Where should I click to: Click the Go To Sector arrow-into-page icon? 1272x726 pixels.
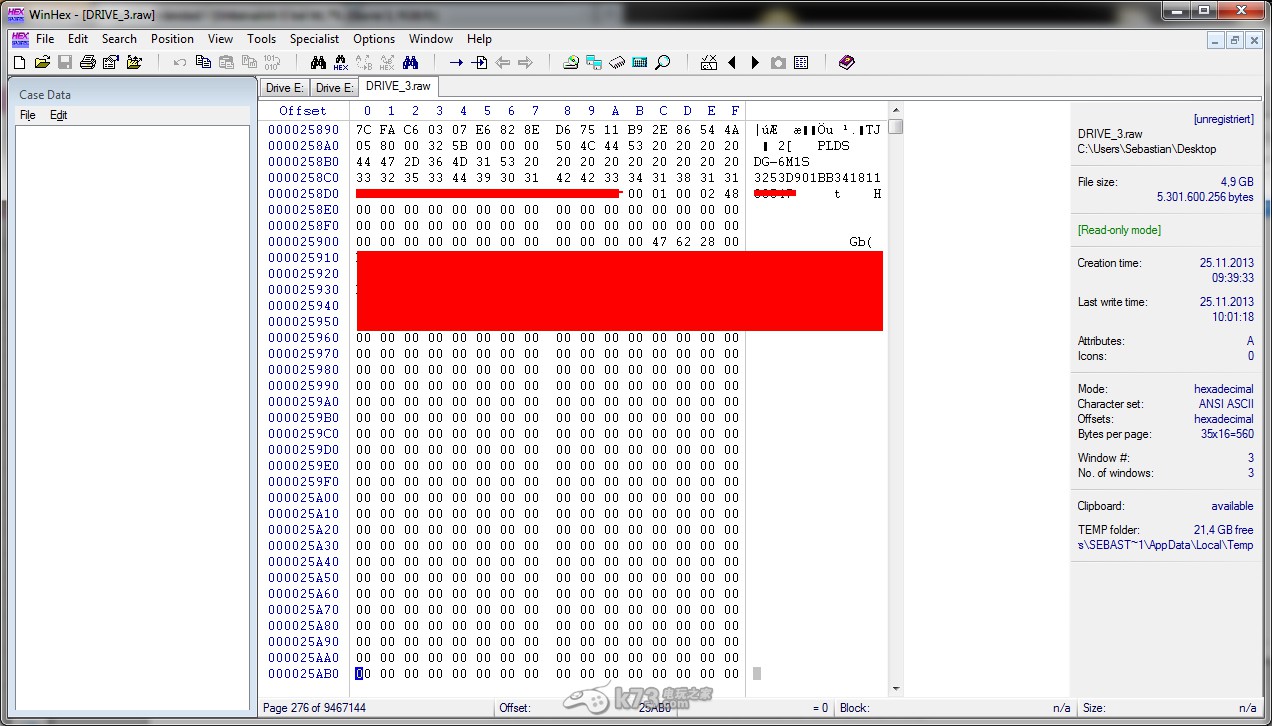tap(479, 62)
